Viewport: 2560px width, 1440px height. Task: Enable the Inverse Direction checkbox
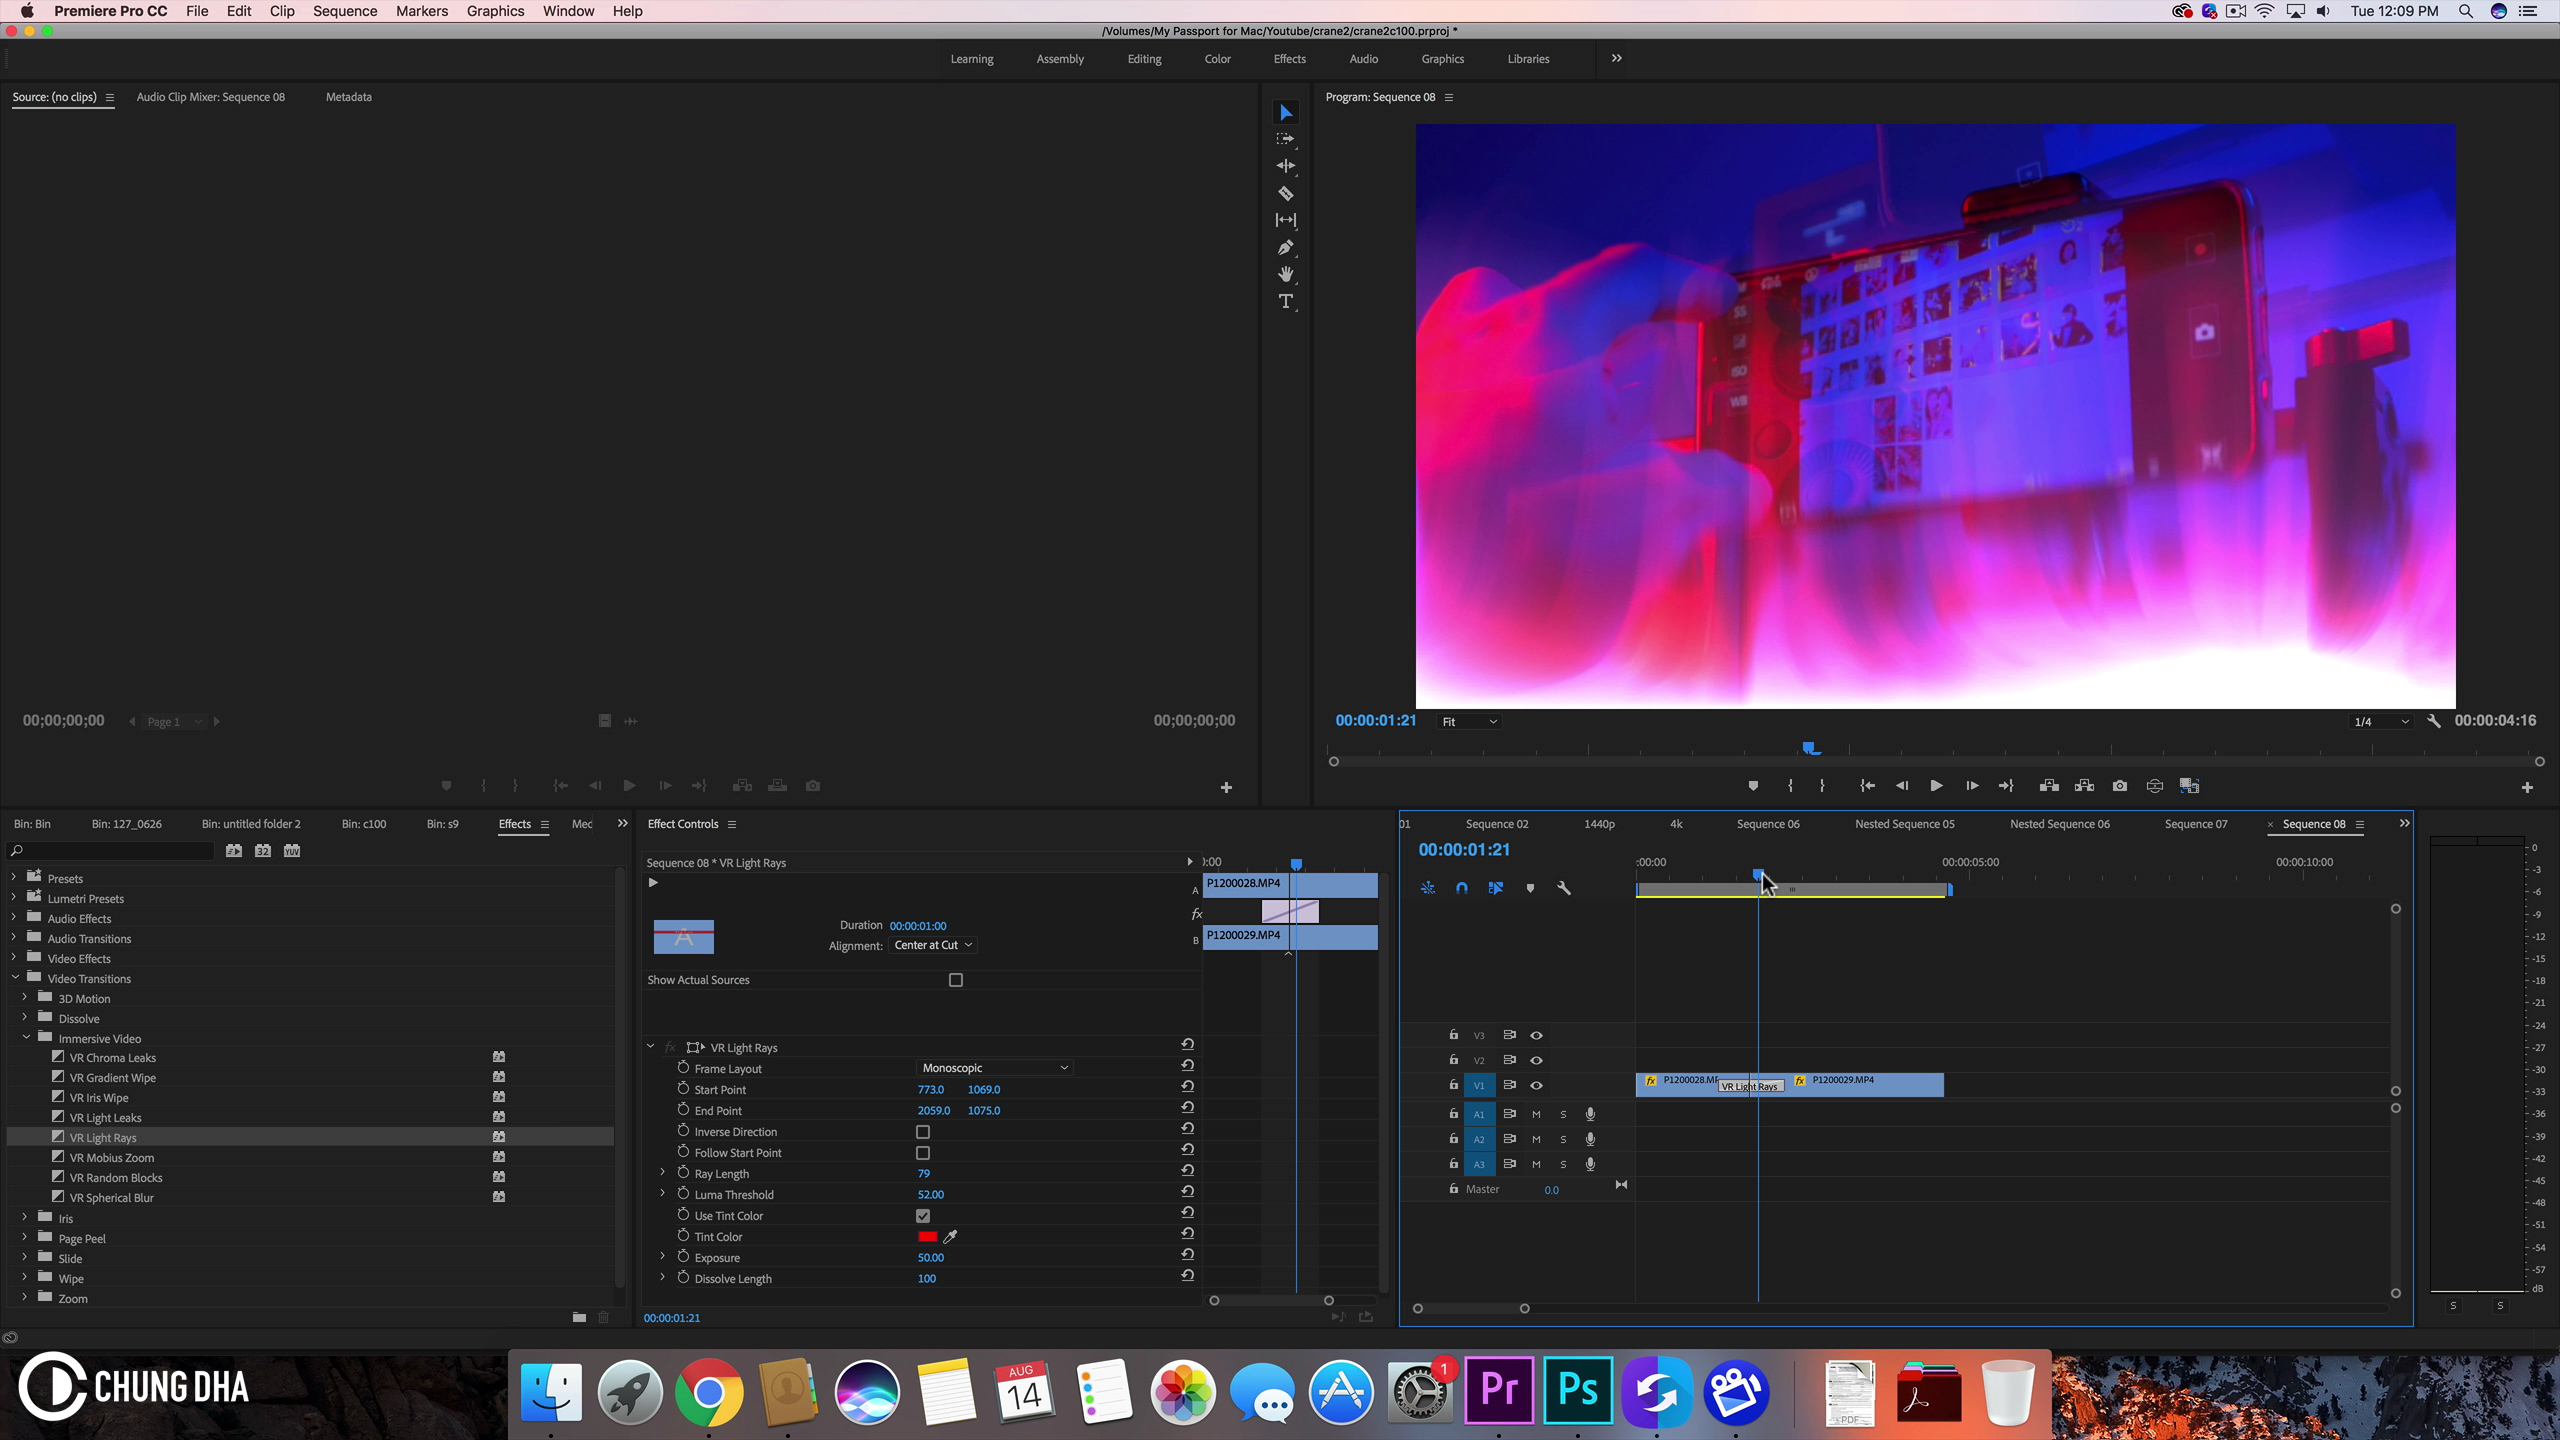[923, 1132]
